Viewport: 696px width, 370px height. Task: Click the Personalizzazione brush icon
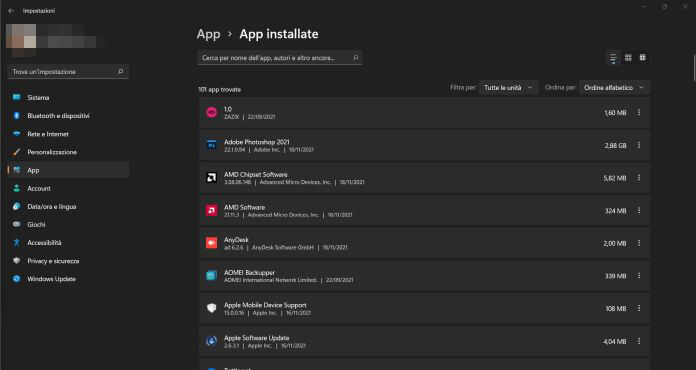point(17,152)
